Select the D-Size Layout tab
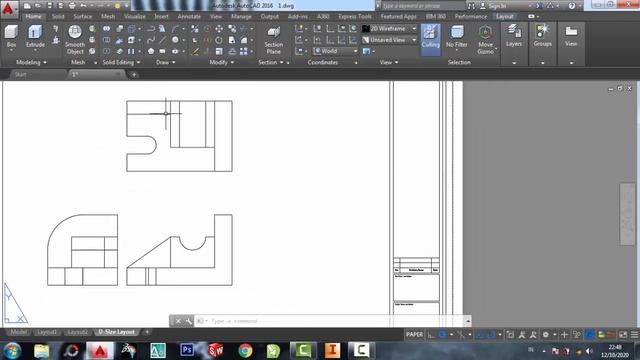Viewport: 640px width, 360px height. pyautogui.click(x=116, y=332)
